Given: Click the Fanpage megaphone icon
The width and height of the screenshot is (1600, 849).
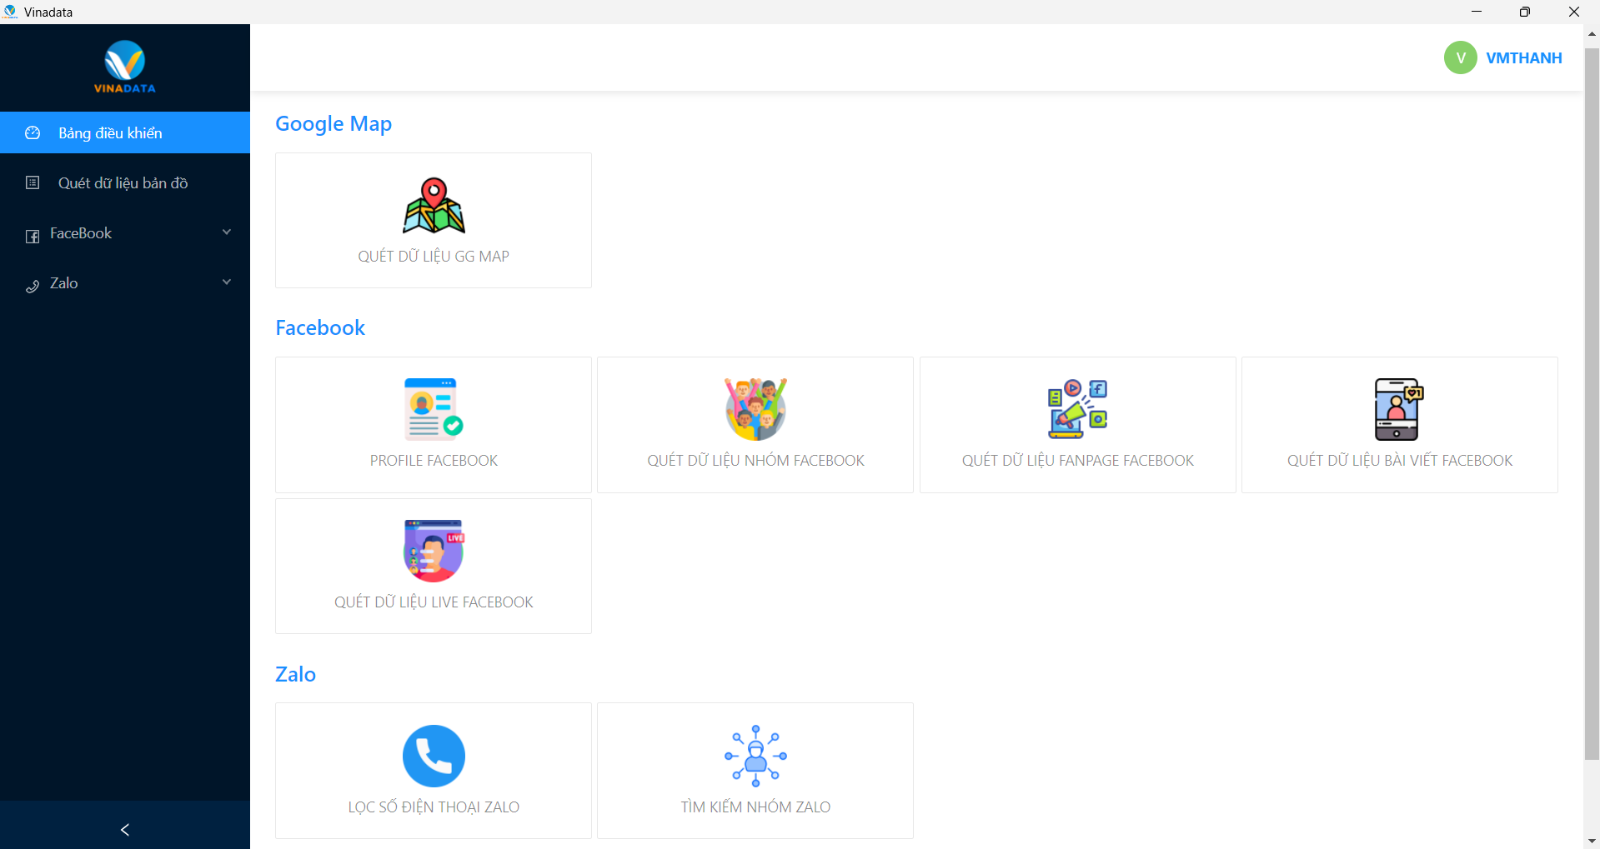Looking at the screenshot, I should tap(1078, 409).
